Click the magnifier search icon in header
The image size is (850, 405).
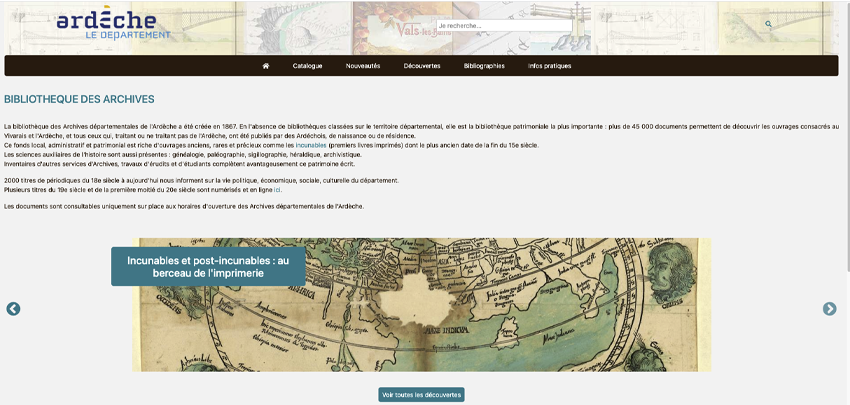(768, 24)
